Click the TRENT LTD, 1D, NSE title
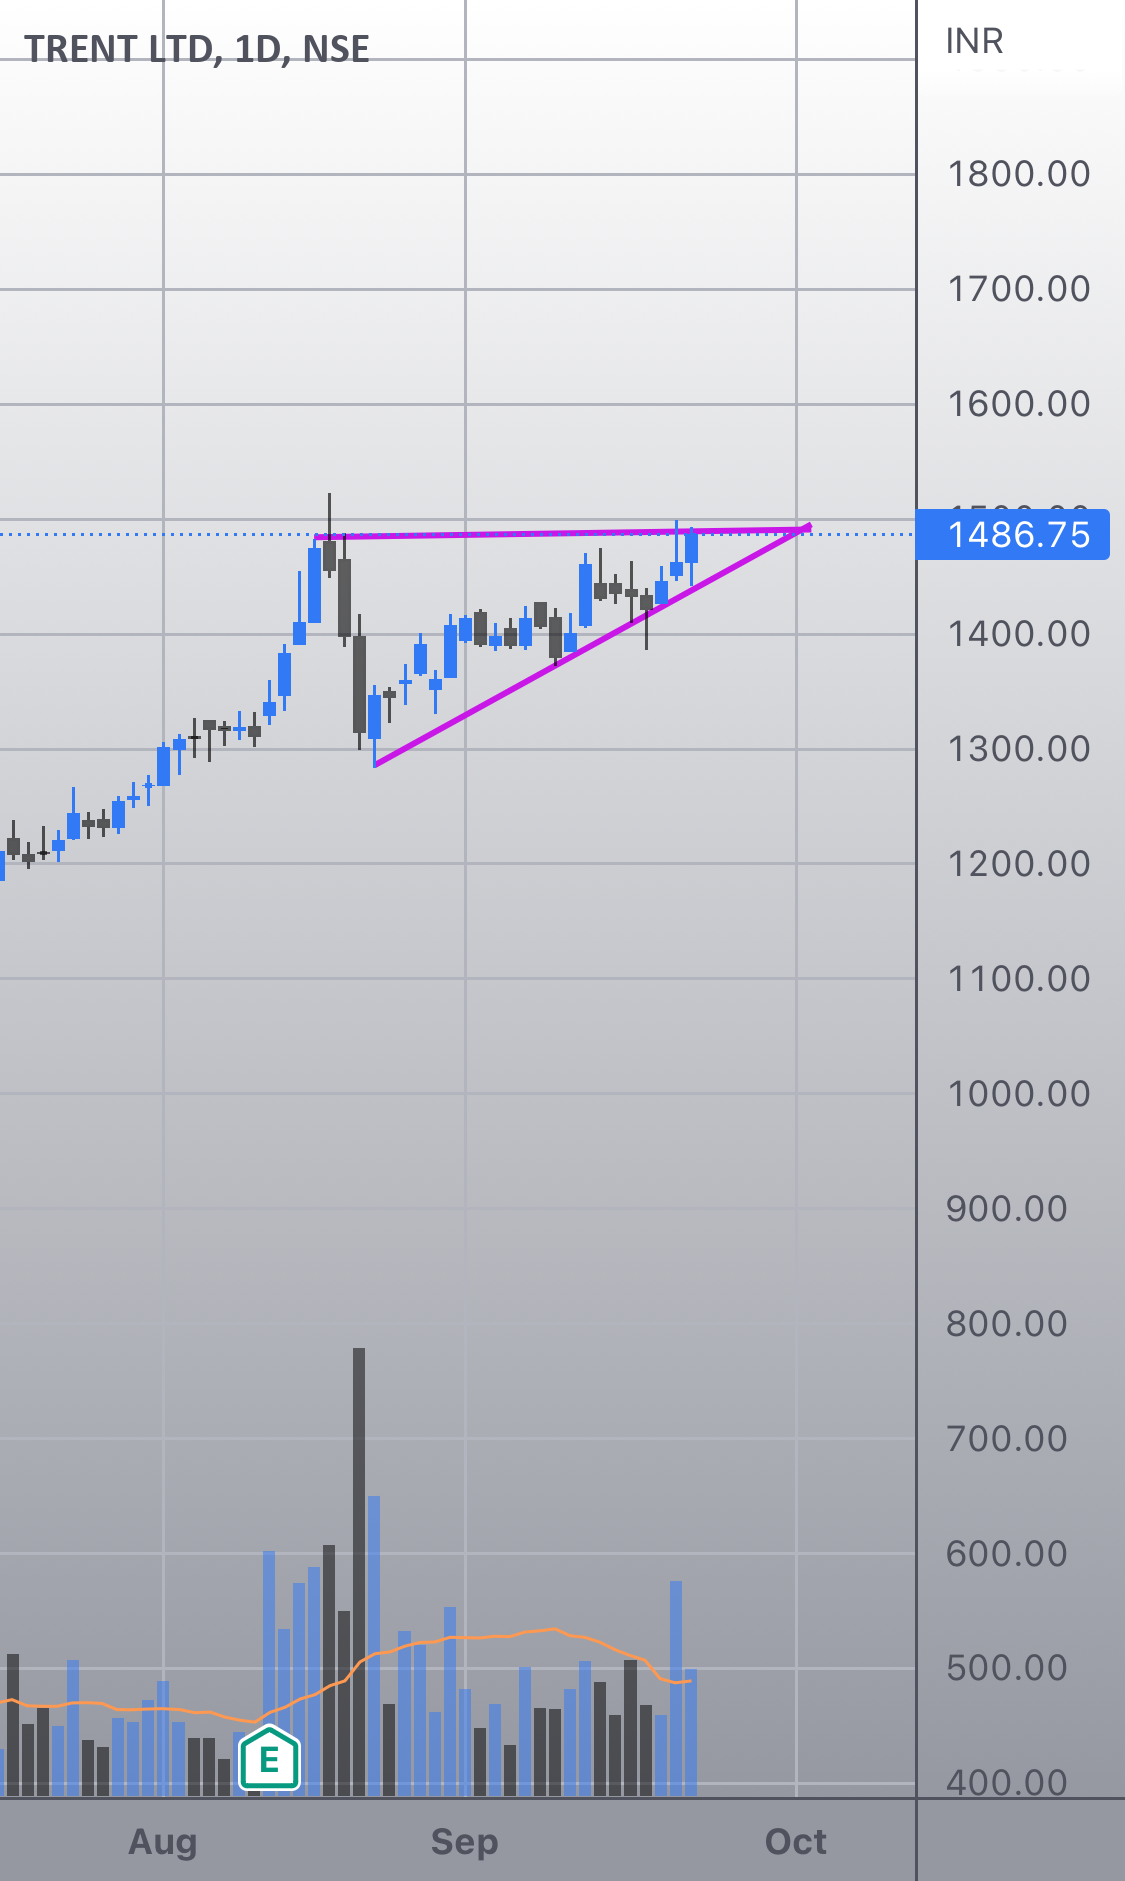This screenshot has width=1125, height=1881. click(197, 49)
